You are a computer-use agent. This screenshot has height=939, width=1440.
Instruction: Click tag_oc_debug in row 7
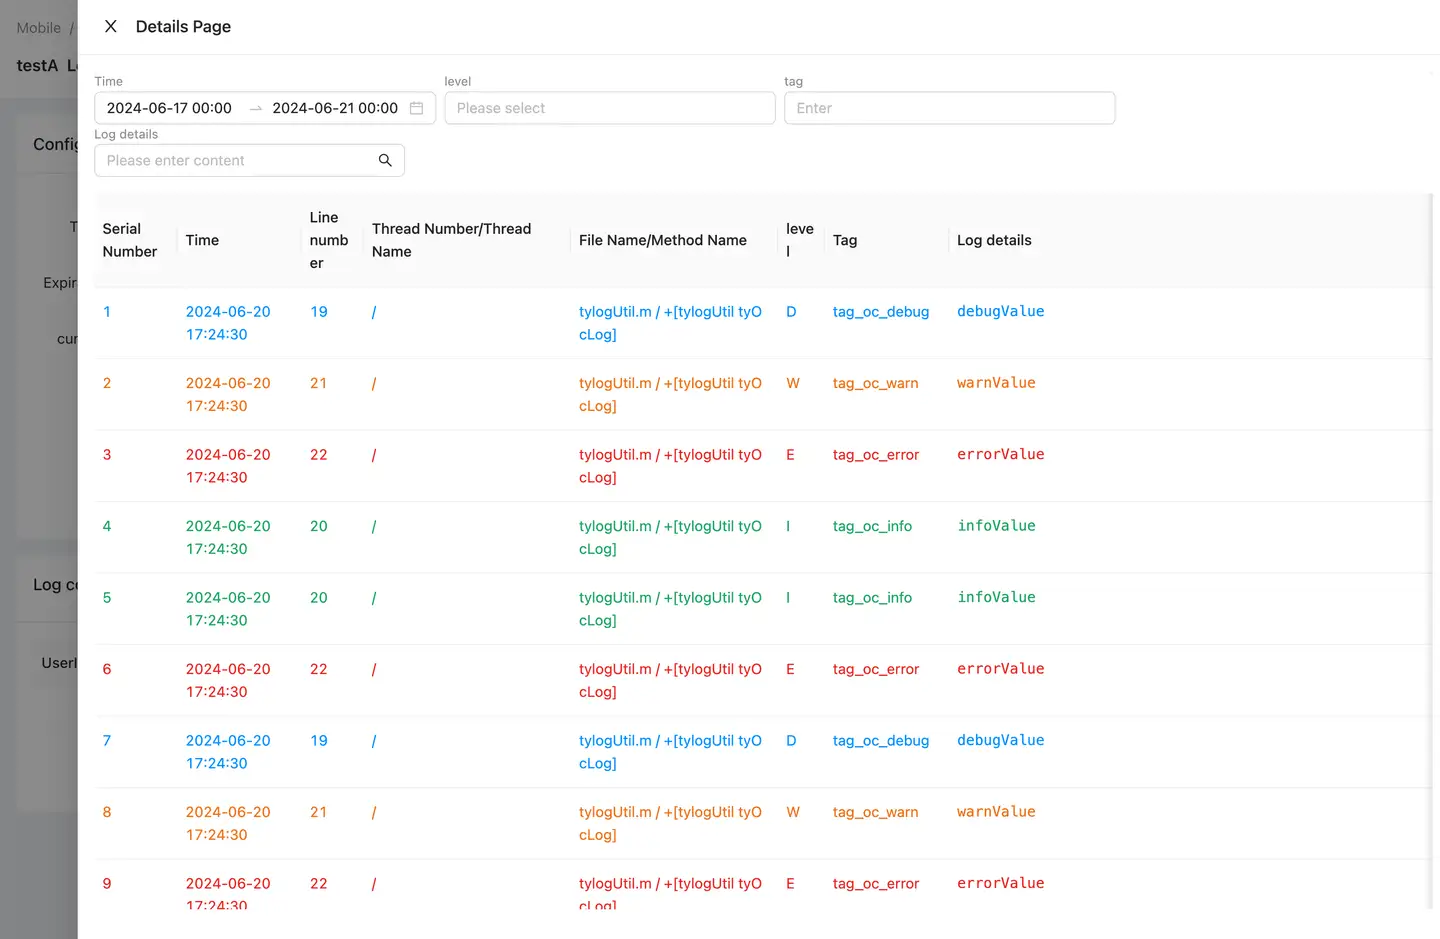(x=881, y=741)
